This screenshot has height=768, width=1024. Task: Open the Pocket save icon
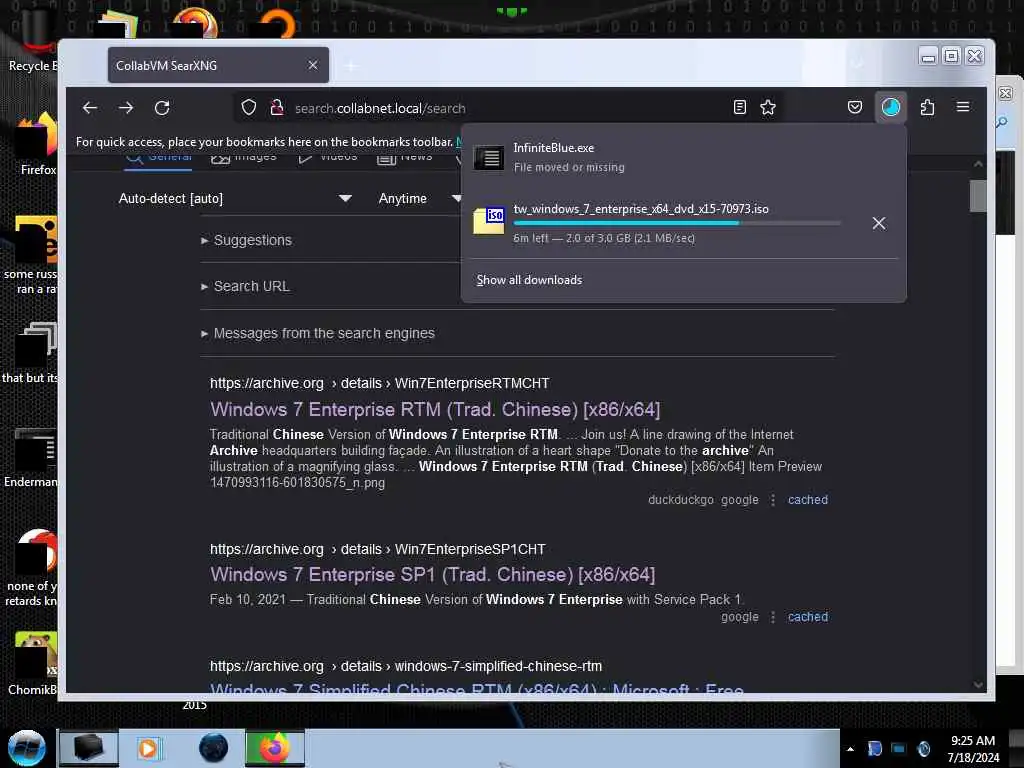855,107
